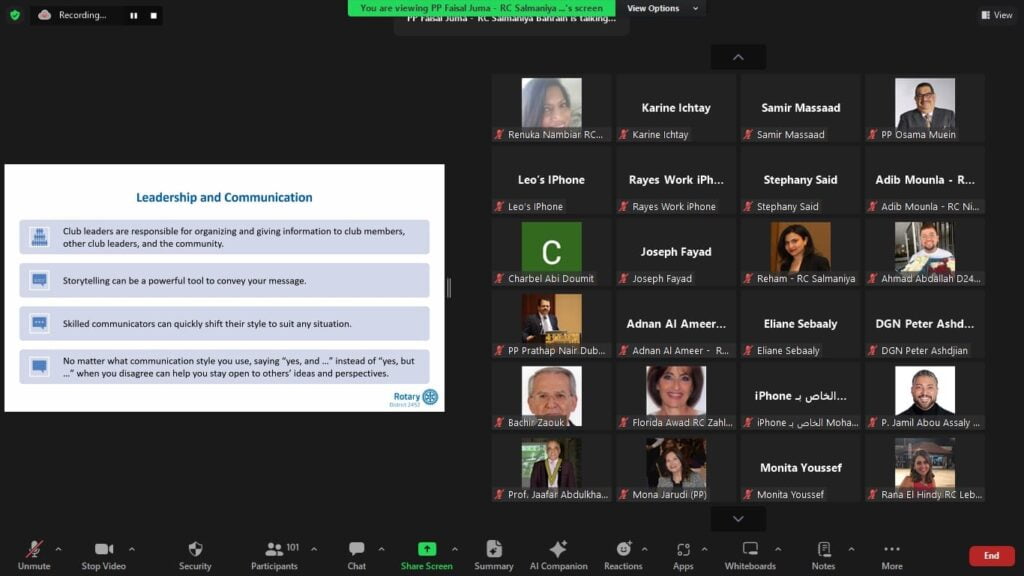Expand the Notes options arrow
The height and width of the screenshot is (576, 1024).
852,549
